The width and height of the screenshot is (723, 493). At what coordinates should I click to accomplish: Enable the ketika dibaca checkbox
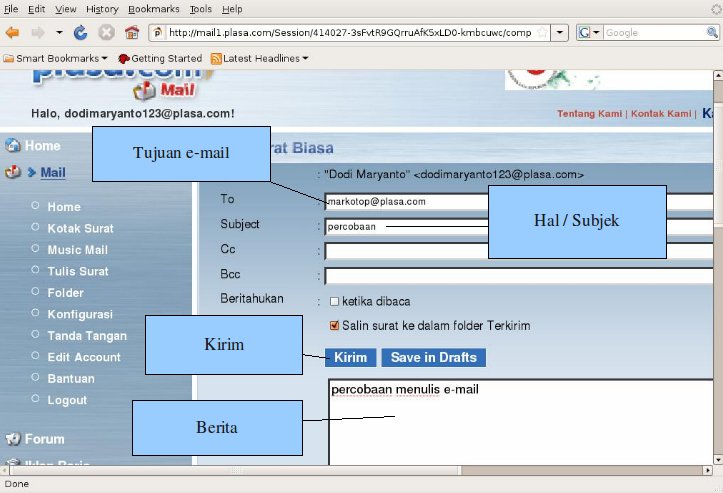(x=334, y=302)
